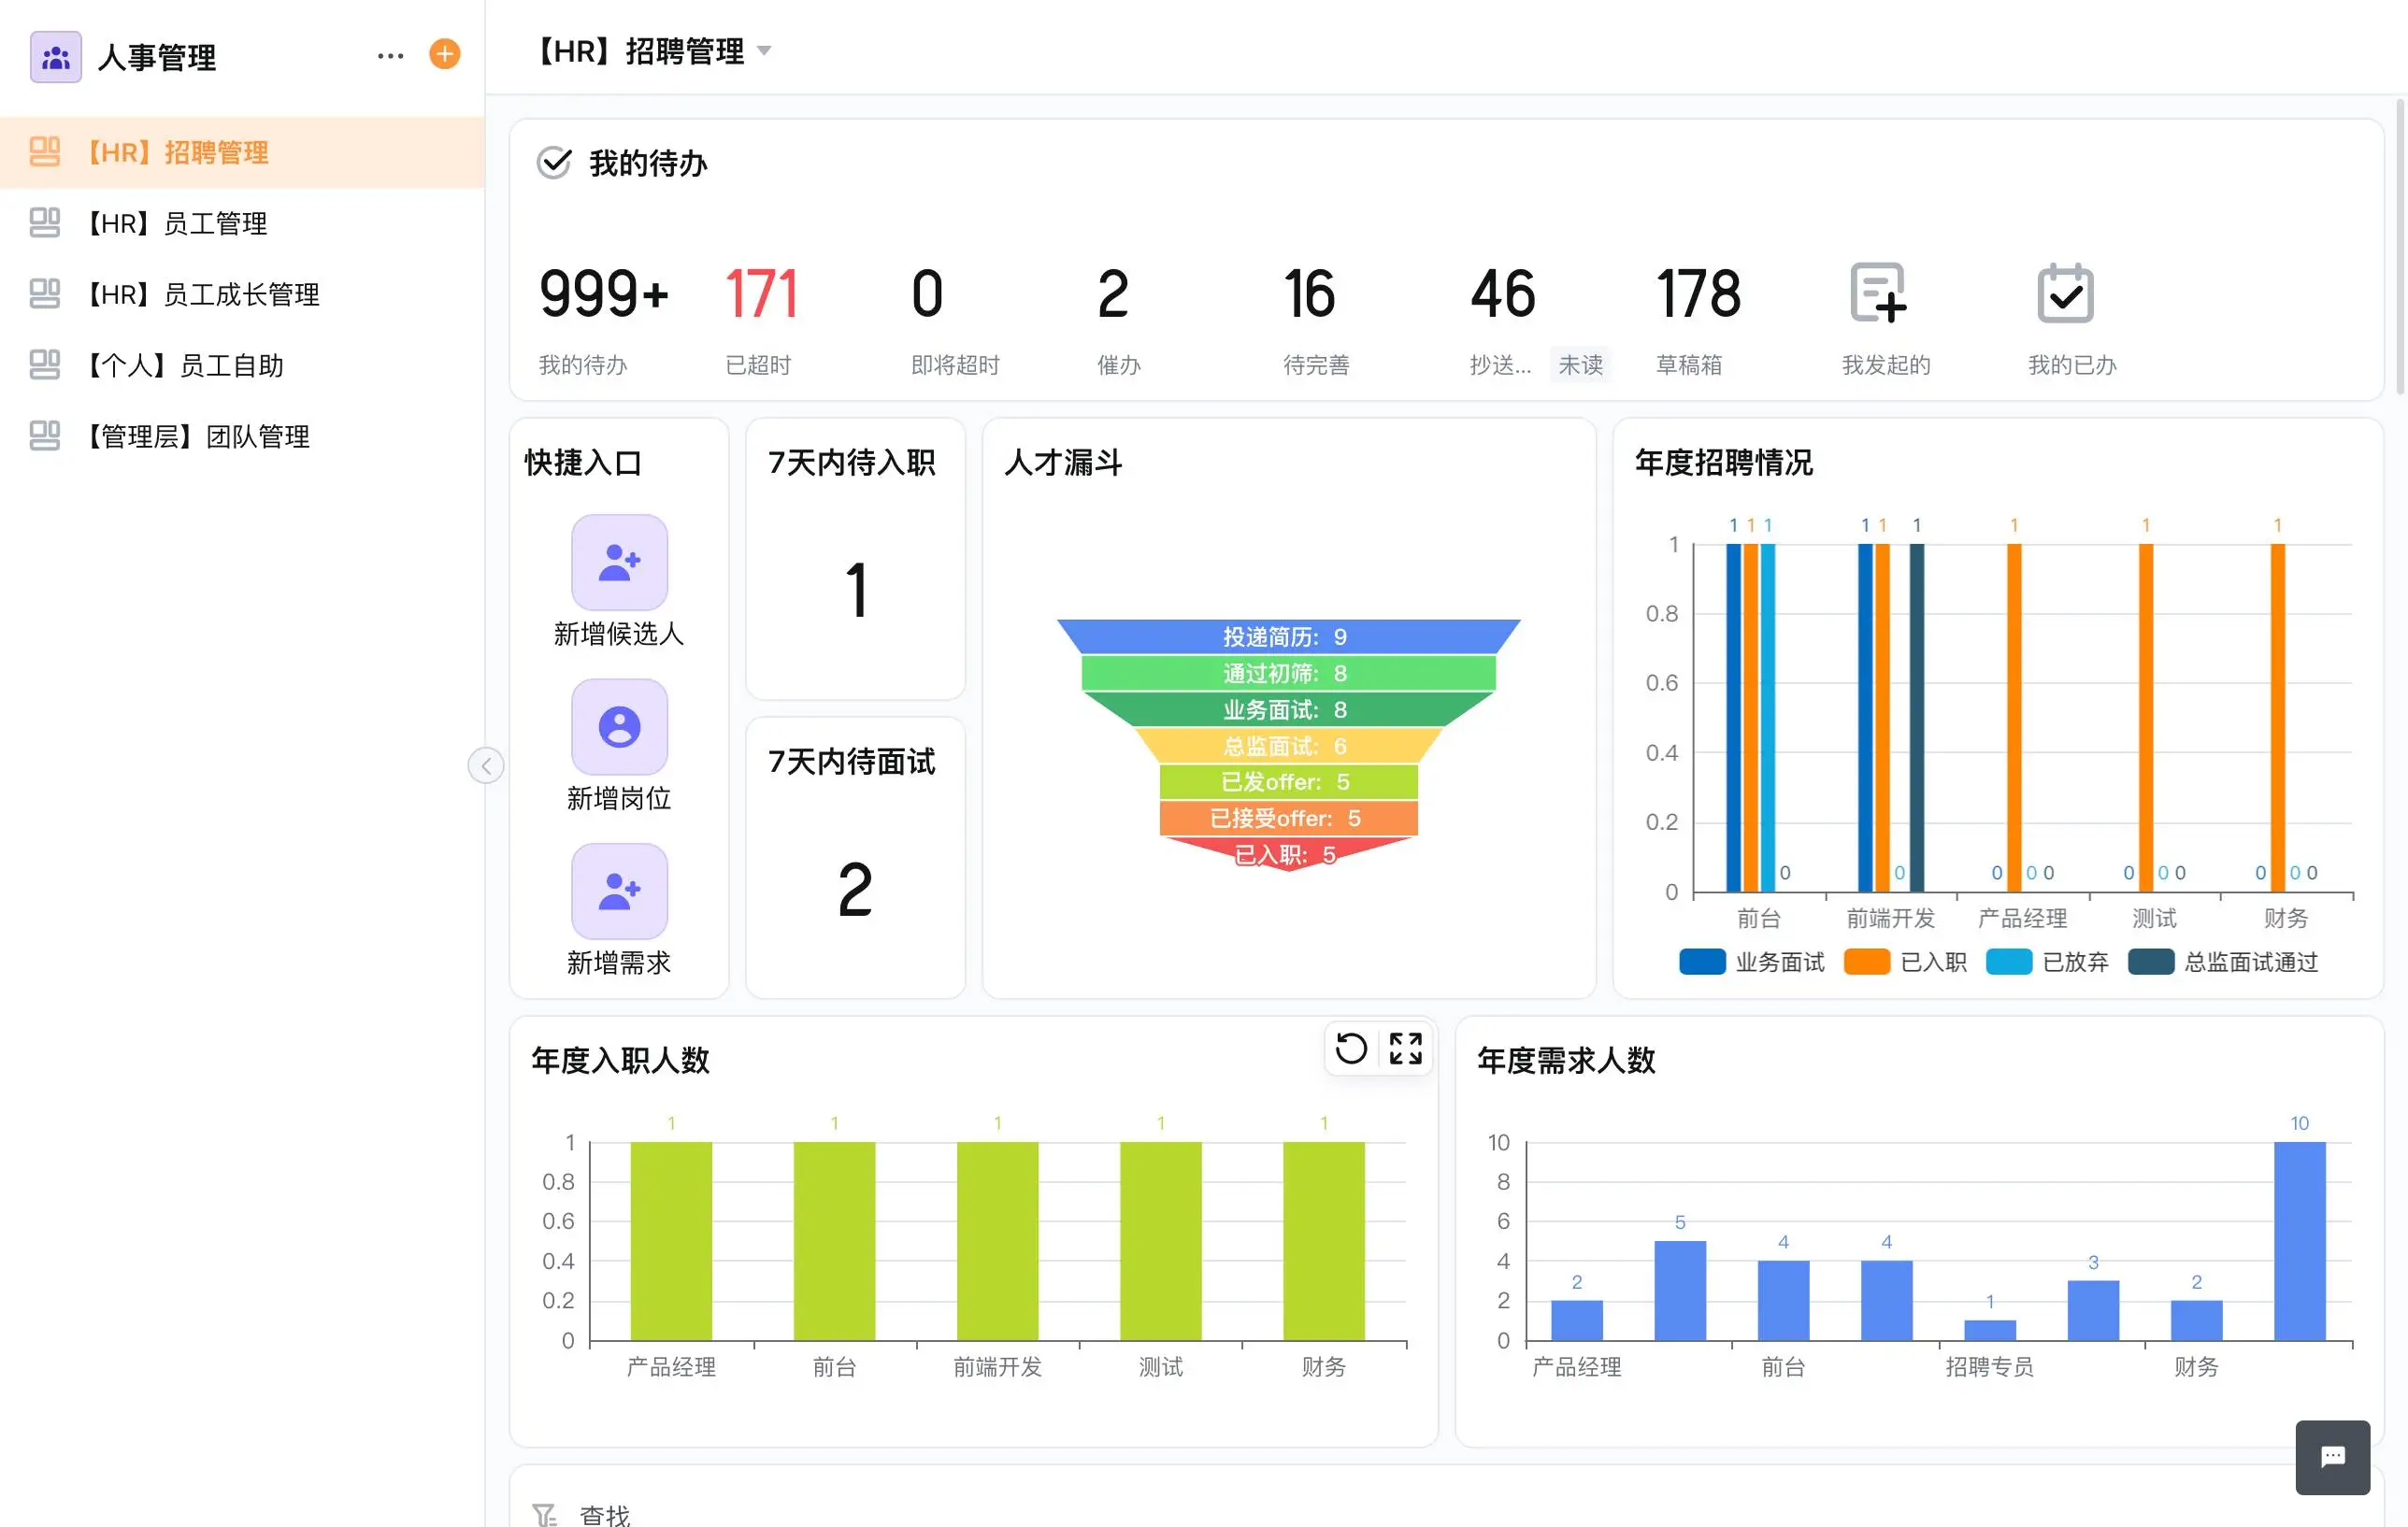This screenshot has width=2408, height=1527.
Task: Open 【管理层】团队管理 in sidebar
Action: 242,436
